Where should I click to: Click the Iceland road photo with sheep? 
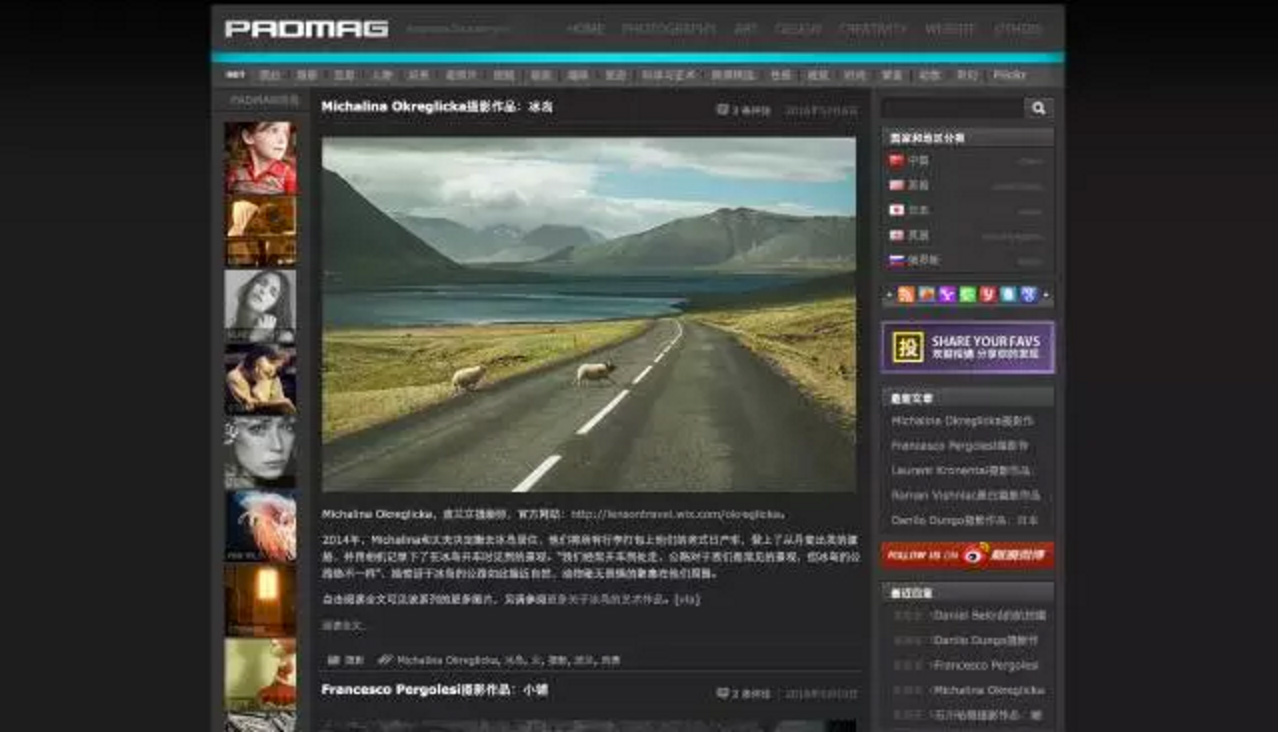click(x=589, y=314)
